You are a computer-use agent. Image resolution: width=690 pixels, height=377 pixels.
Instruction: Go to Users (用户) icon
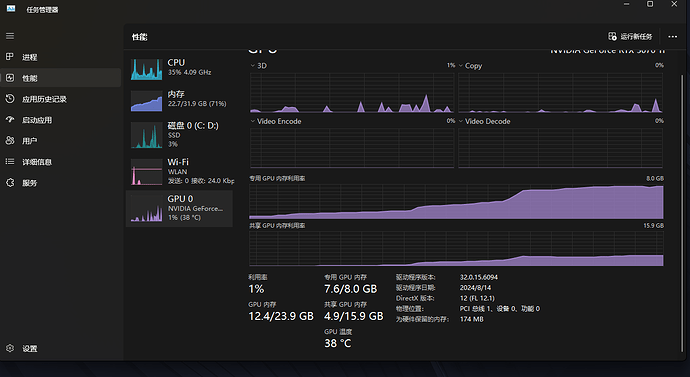tap(10, 141)
